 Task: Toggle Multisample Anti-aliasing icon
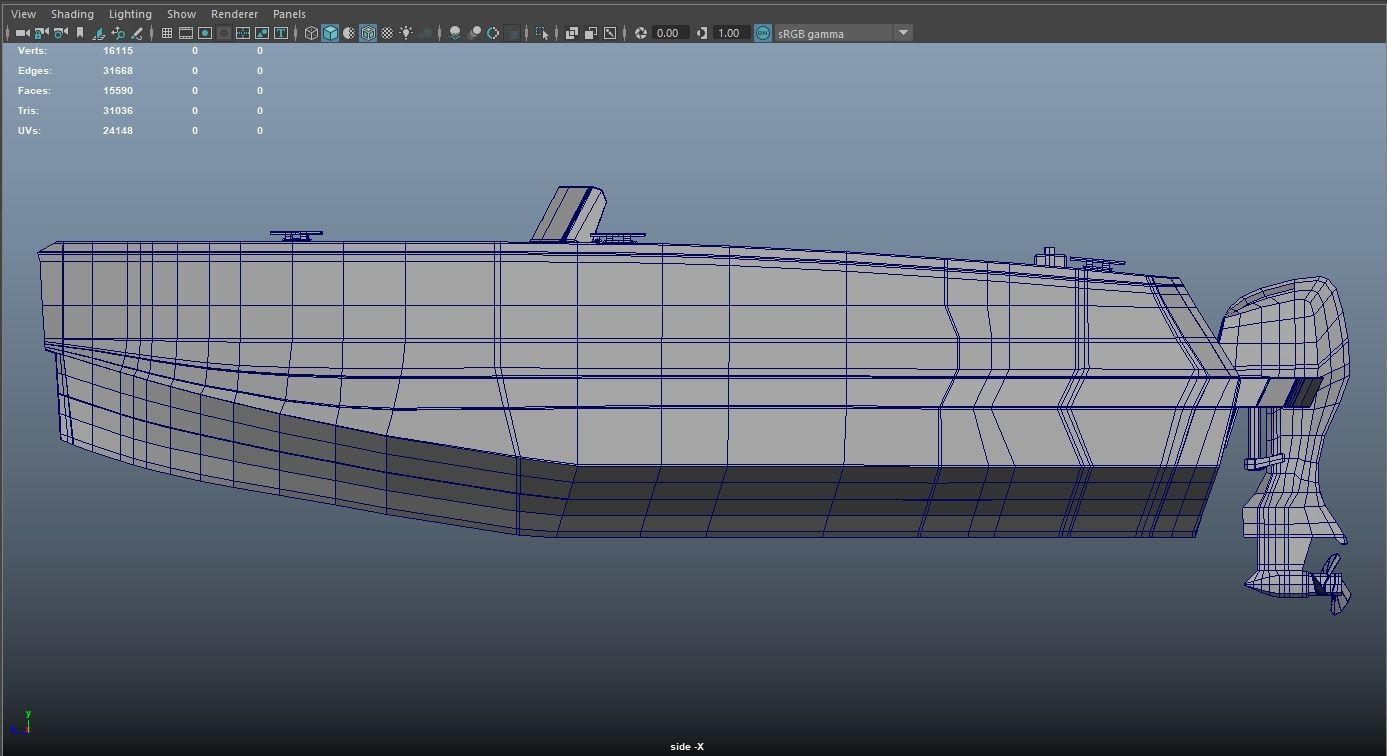point(493,33)
